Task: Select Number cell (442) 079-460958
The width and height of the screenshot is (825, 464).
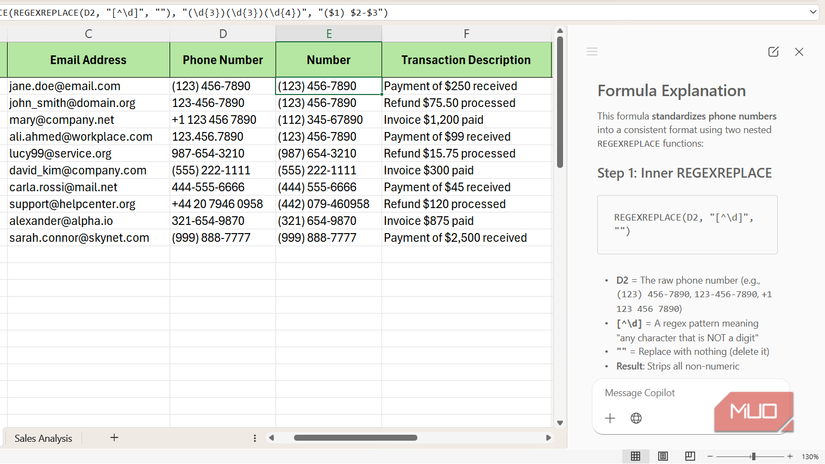Action: pyautogui.click(x=329, y=204)
